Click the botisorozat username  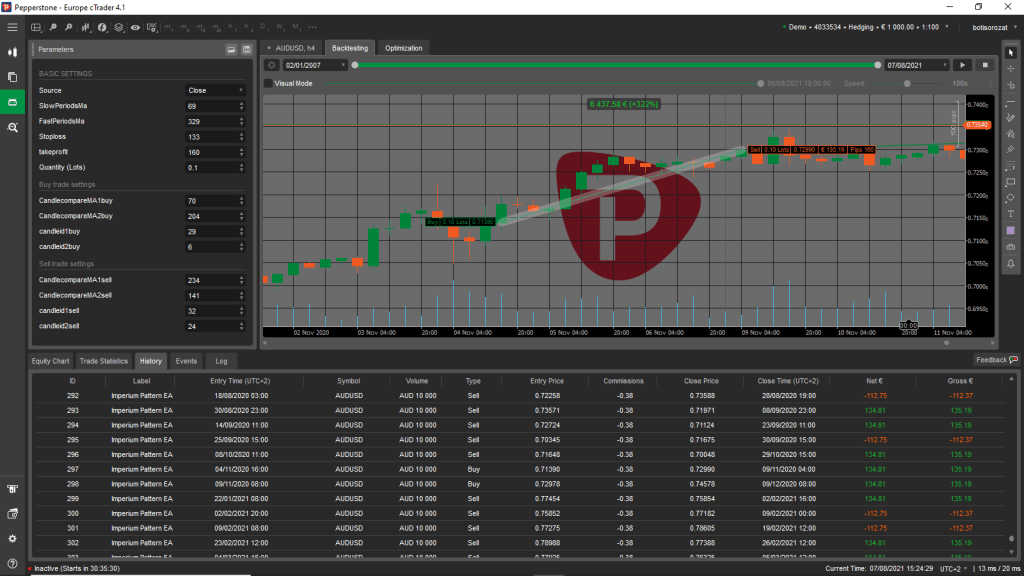[x=992, y=27]
